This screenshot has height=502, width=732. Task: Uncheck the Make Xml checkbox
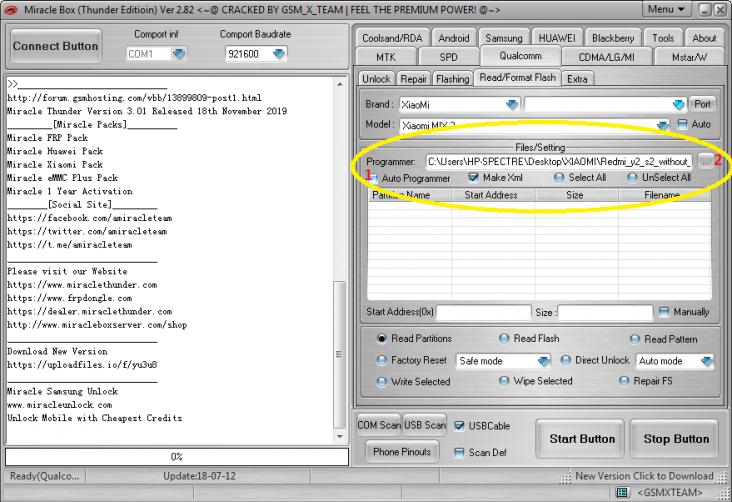473,177
